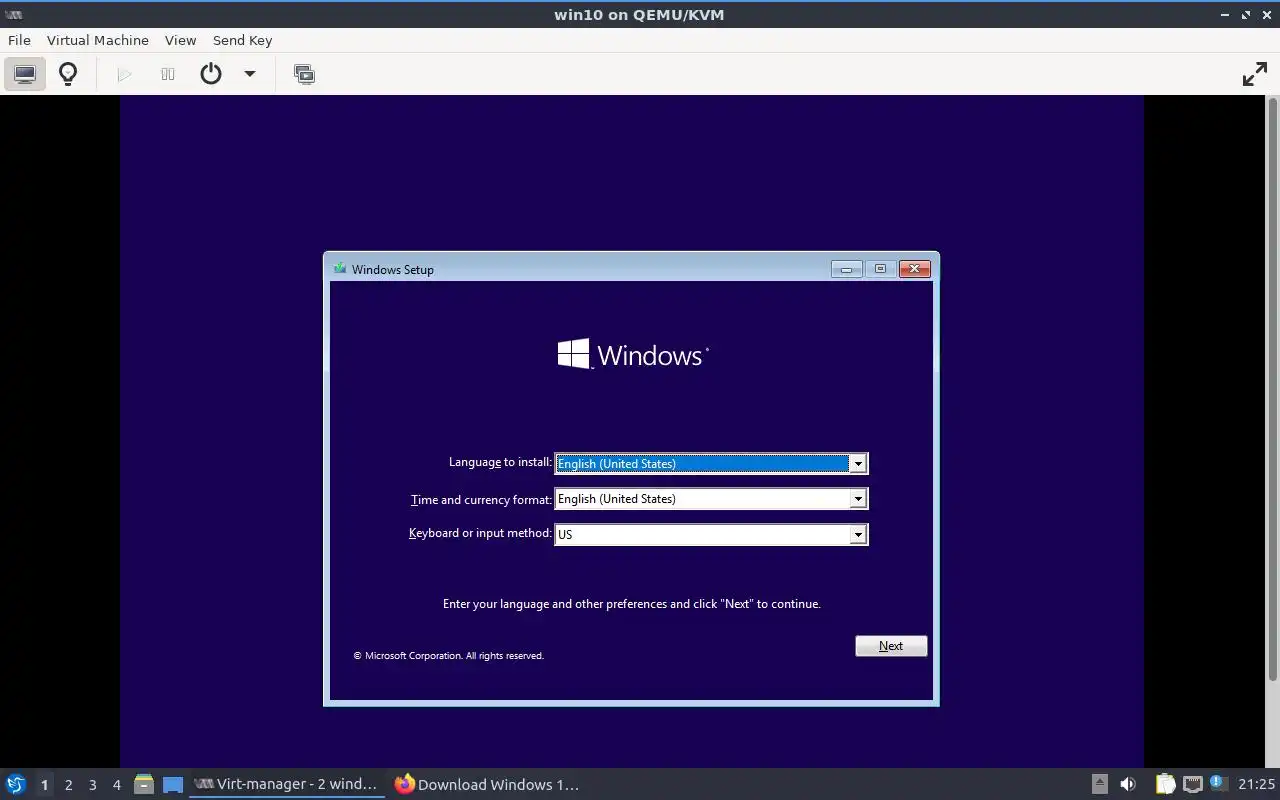
Task: Click the taskbar clock showing 21:25
Action: pos(1256,785)
